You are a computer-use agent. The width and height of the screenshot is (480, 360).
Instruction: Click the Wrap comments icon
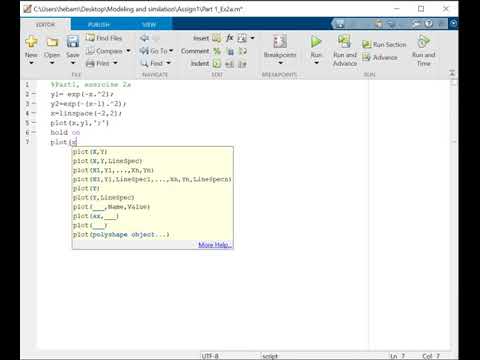click(x=243, y=51)
